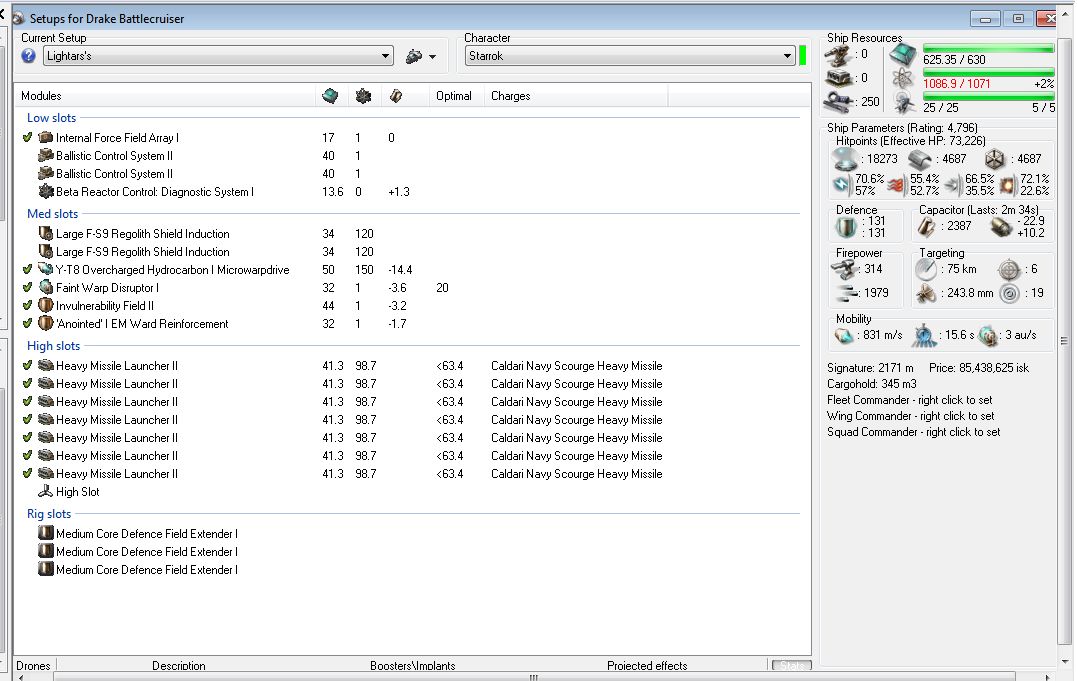
Task: Click the CPU column header icon
Action: [x=330, y=96]
